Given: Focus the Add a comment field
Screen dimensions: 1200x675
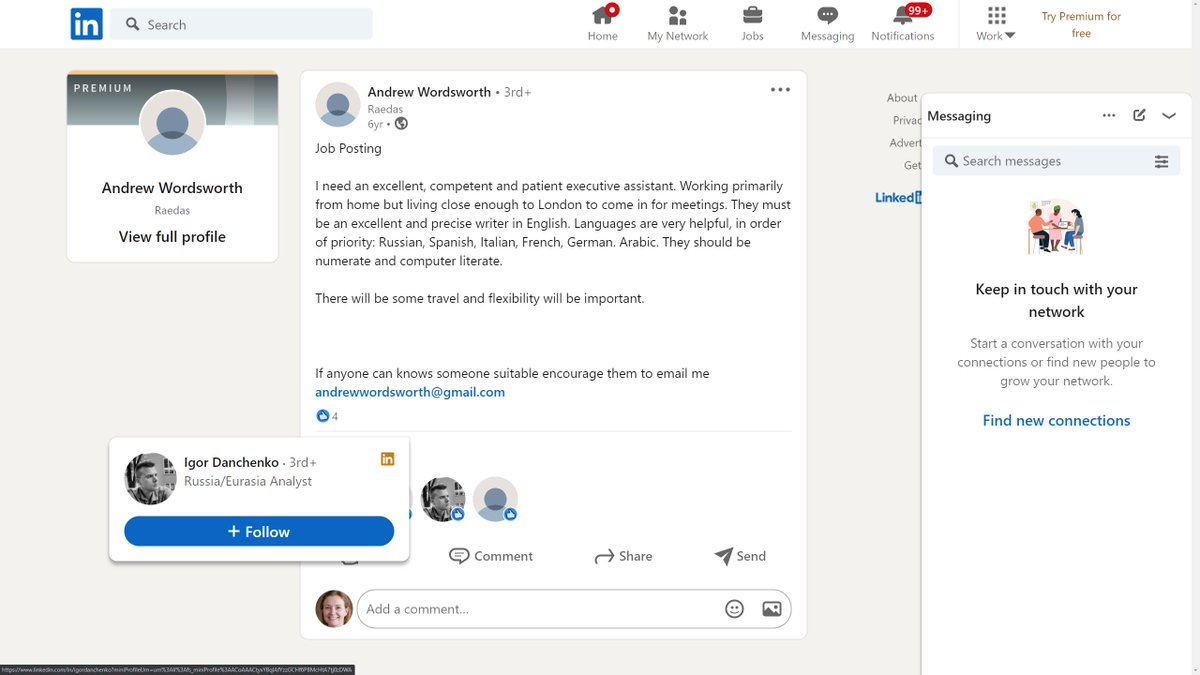Looking at the screenshot, I should (x=573, y=609).
